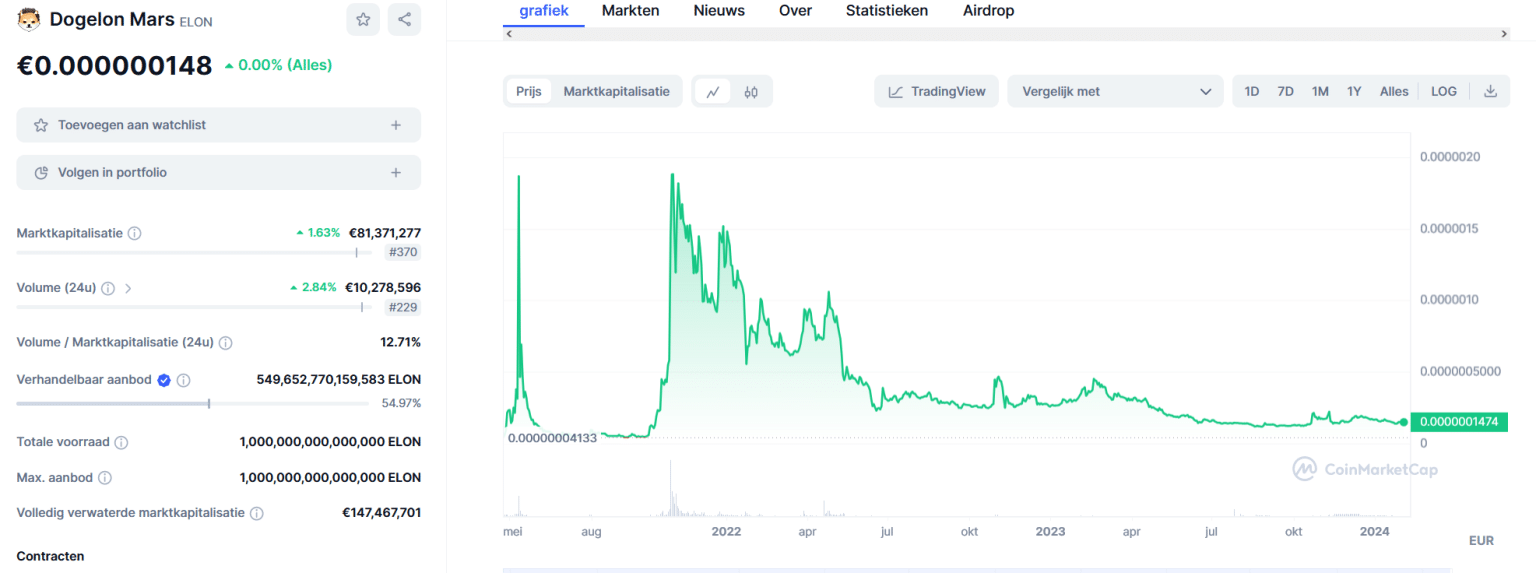Select 7D time range

(1286, 91)
